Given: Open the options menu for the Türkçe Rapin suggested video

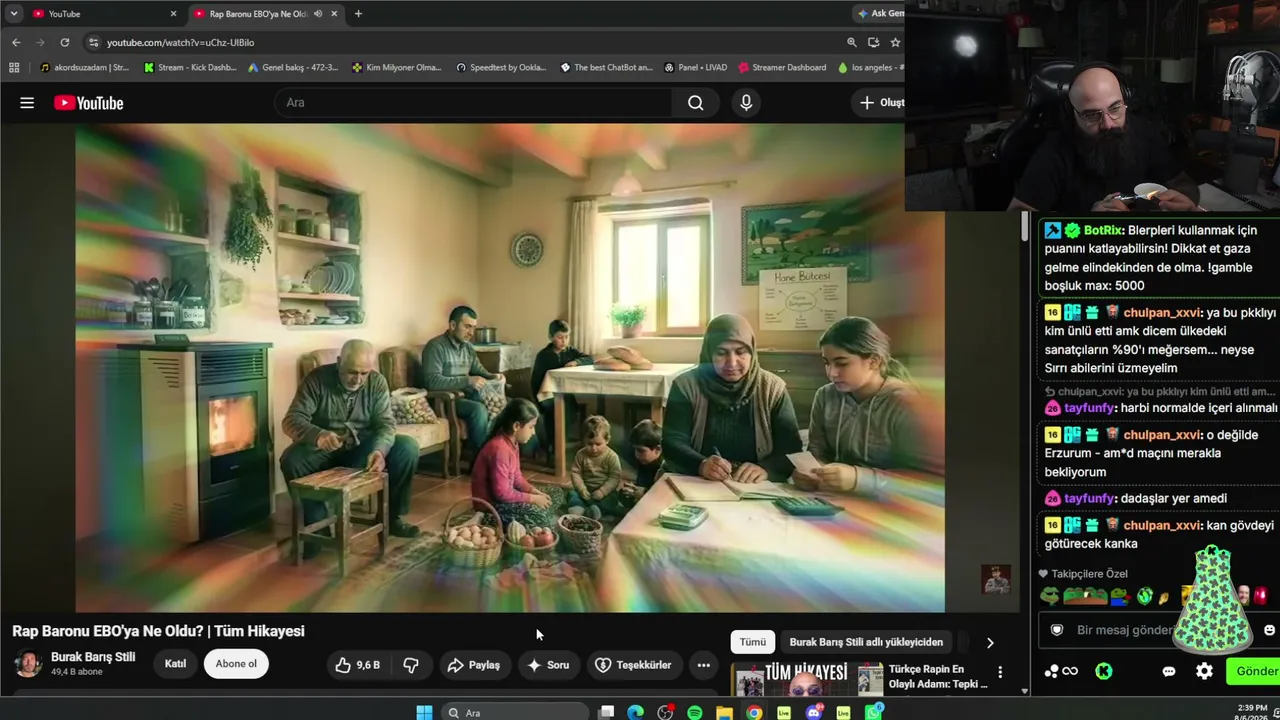Looking at the screenshot, I should (1000, 672).
